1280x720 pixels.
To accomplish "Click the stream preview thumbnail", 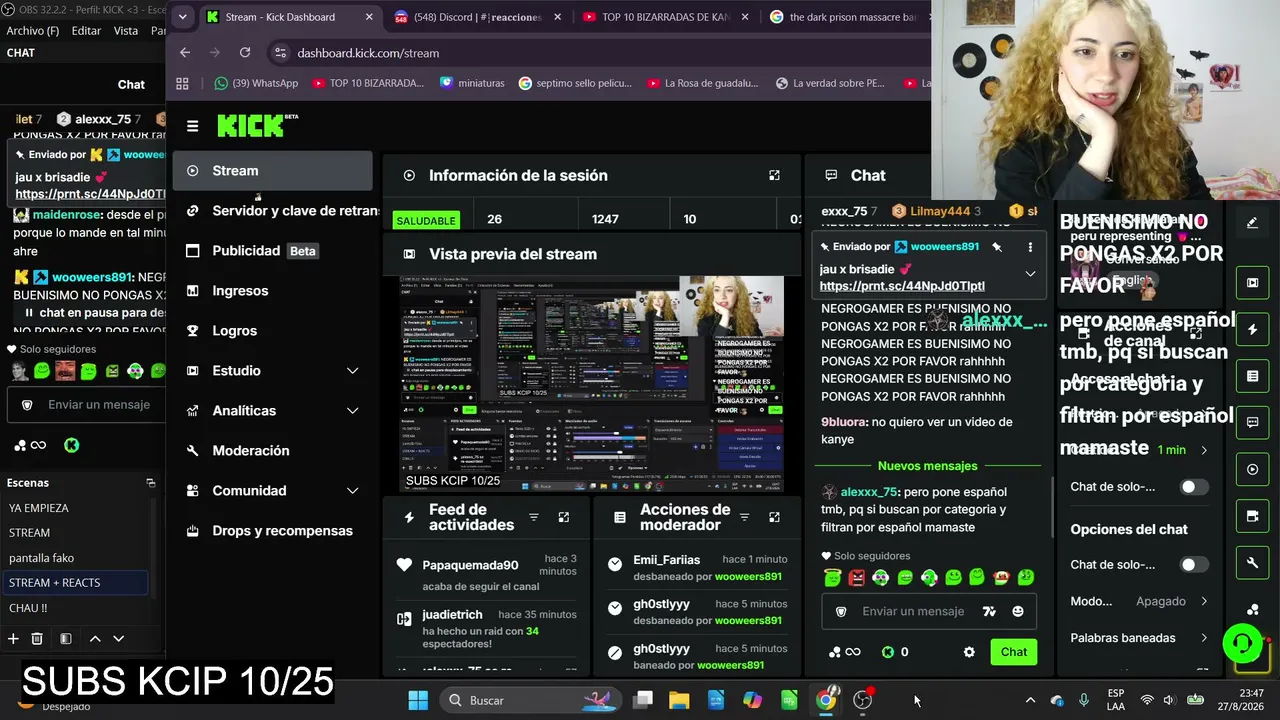I will point(592,383).
